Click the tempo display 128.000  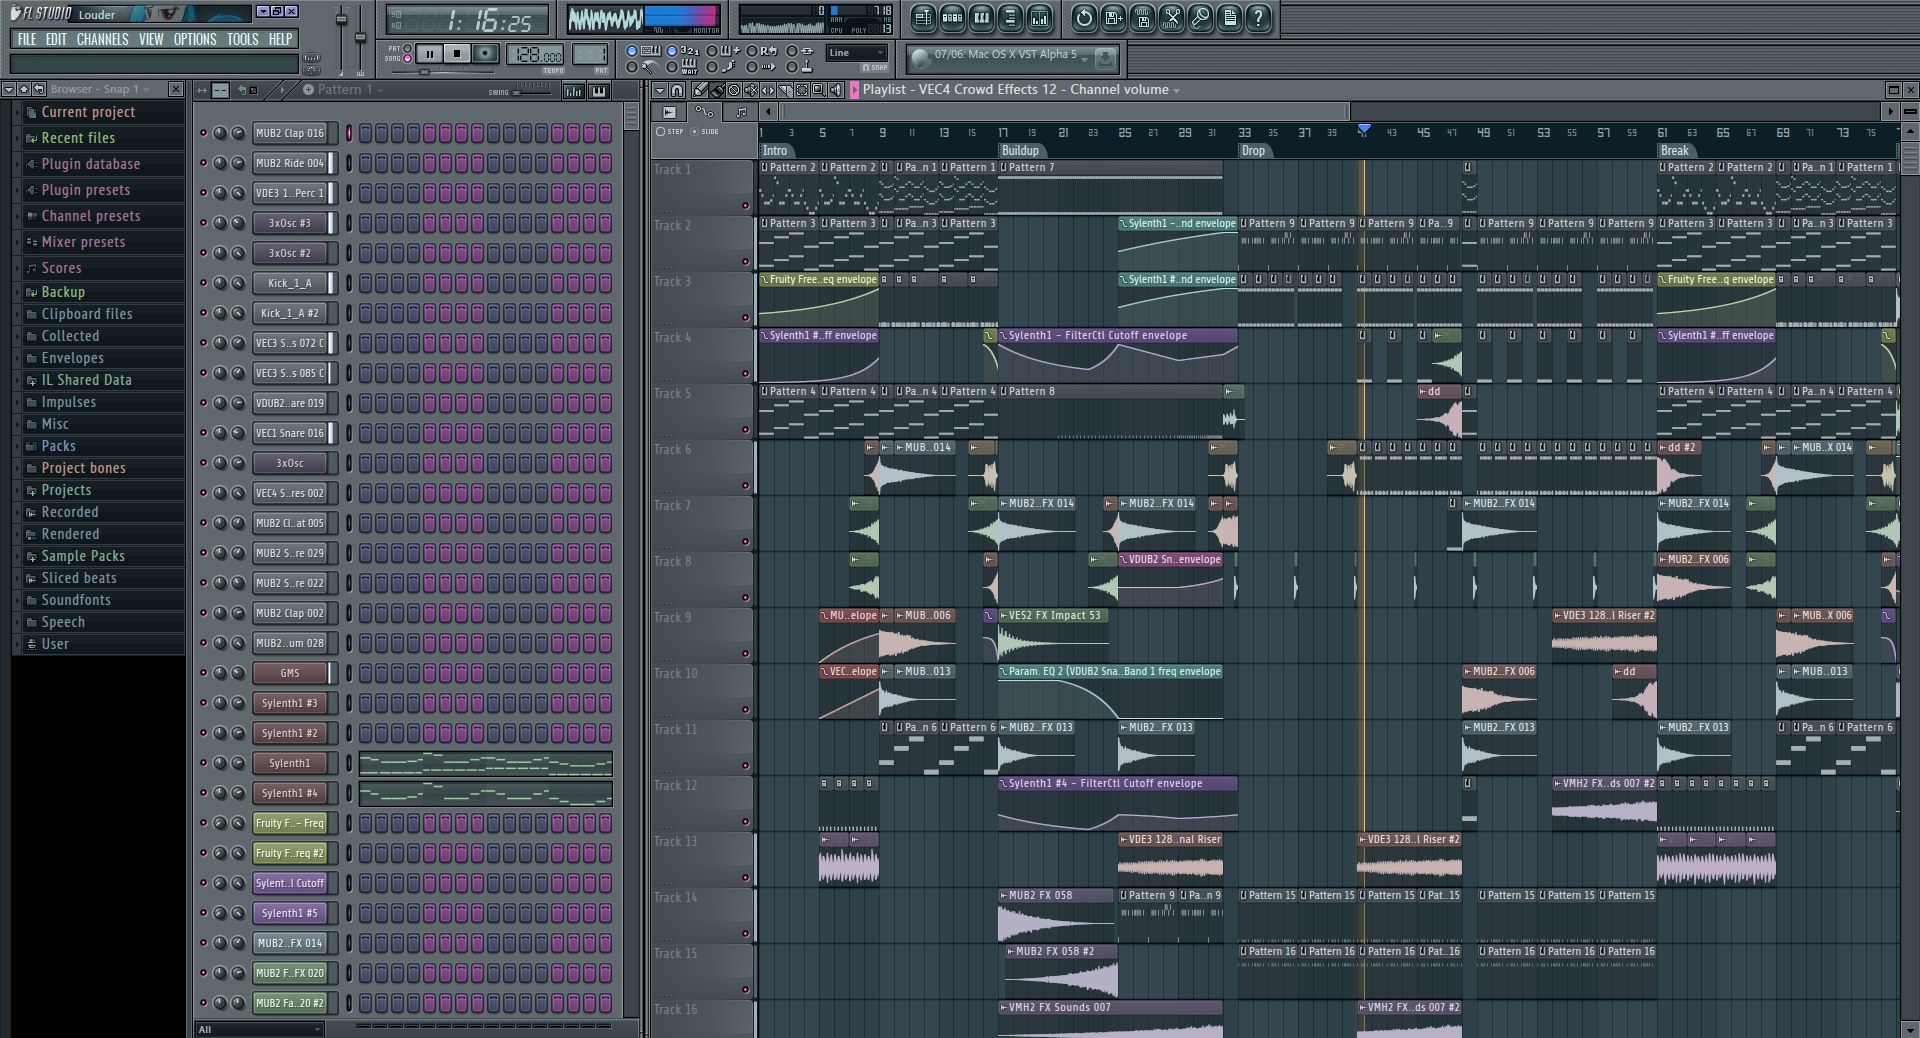pyautogui.click(x=535, y=55)
